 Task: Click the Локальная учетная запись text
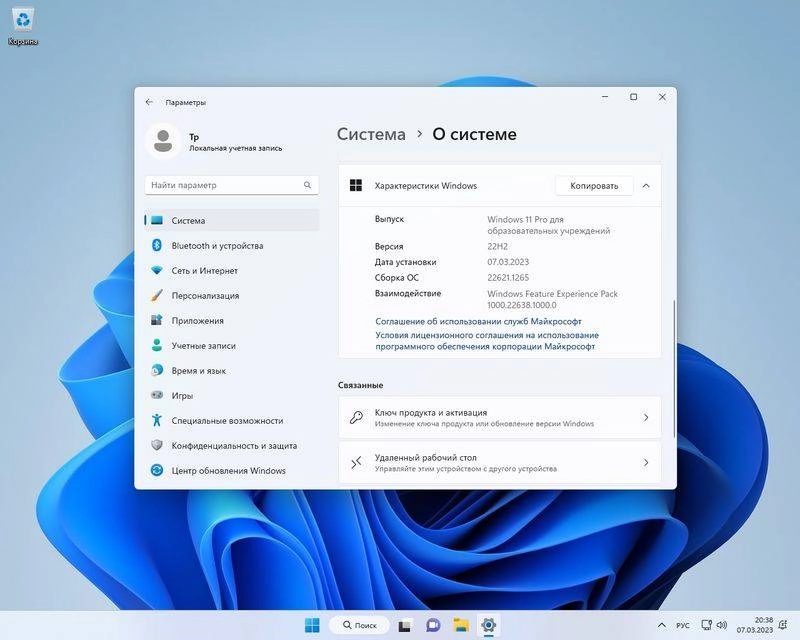coord(236,149)
